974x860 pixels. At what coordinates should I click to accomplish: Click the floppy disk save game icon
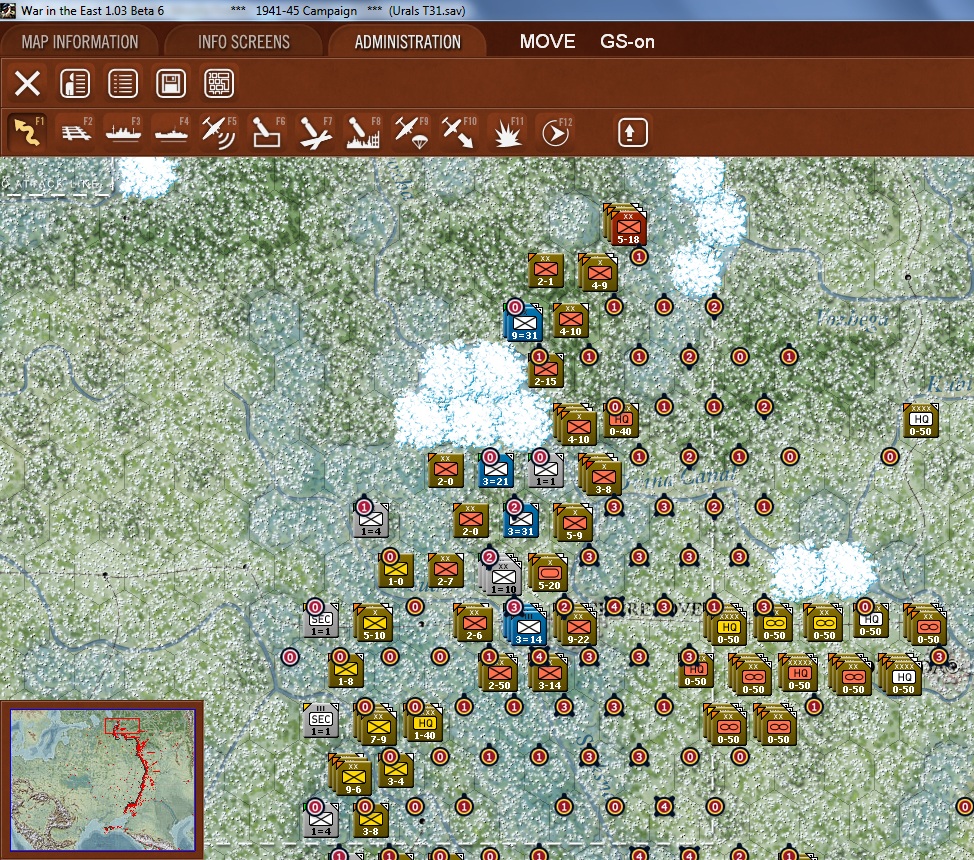tap(171, 83)
